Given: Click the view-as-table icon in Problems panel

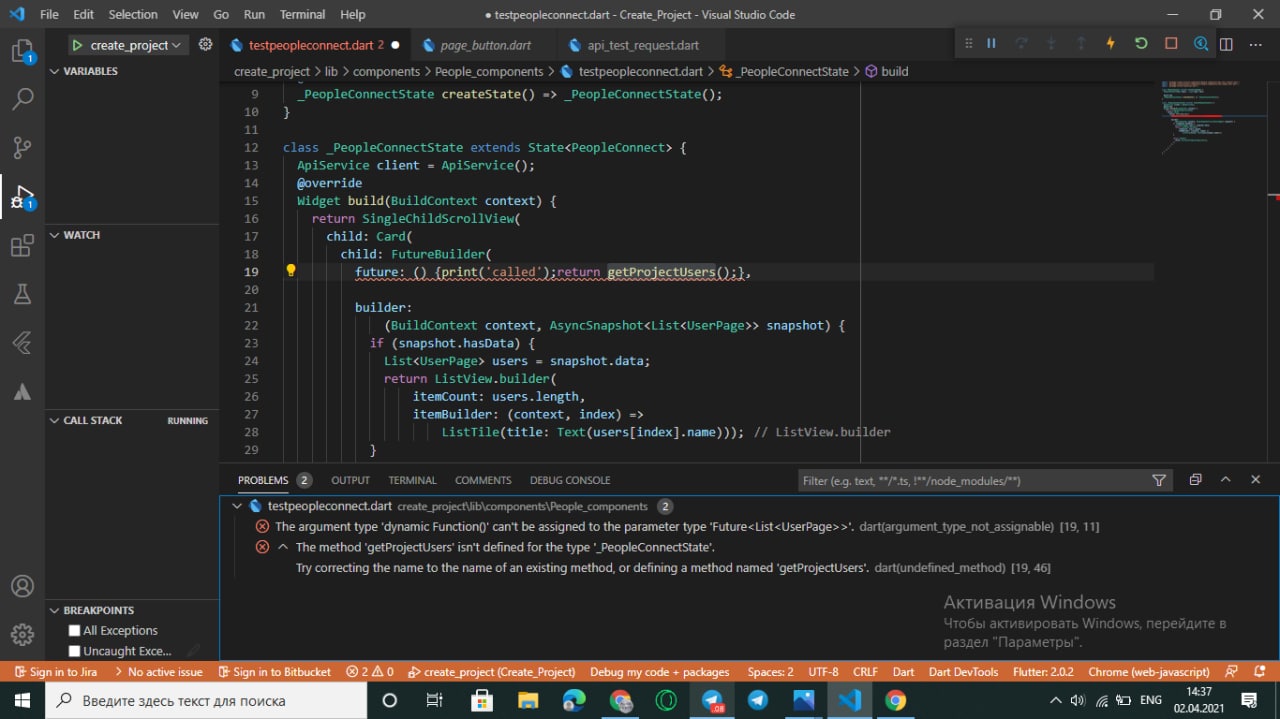Looking at the screenshot, I should tap(1195, 480).
